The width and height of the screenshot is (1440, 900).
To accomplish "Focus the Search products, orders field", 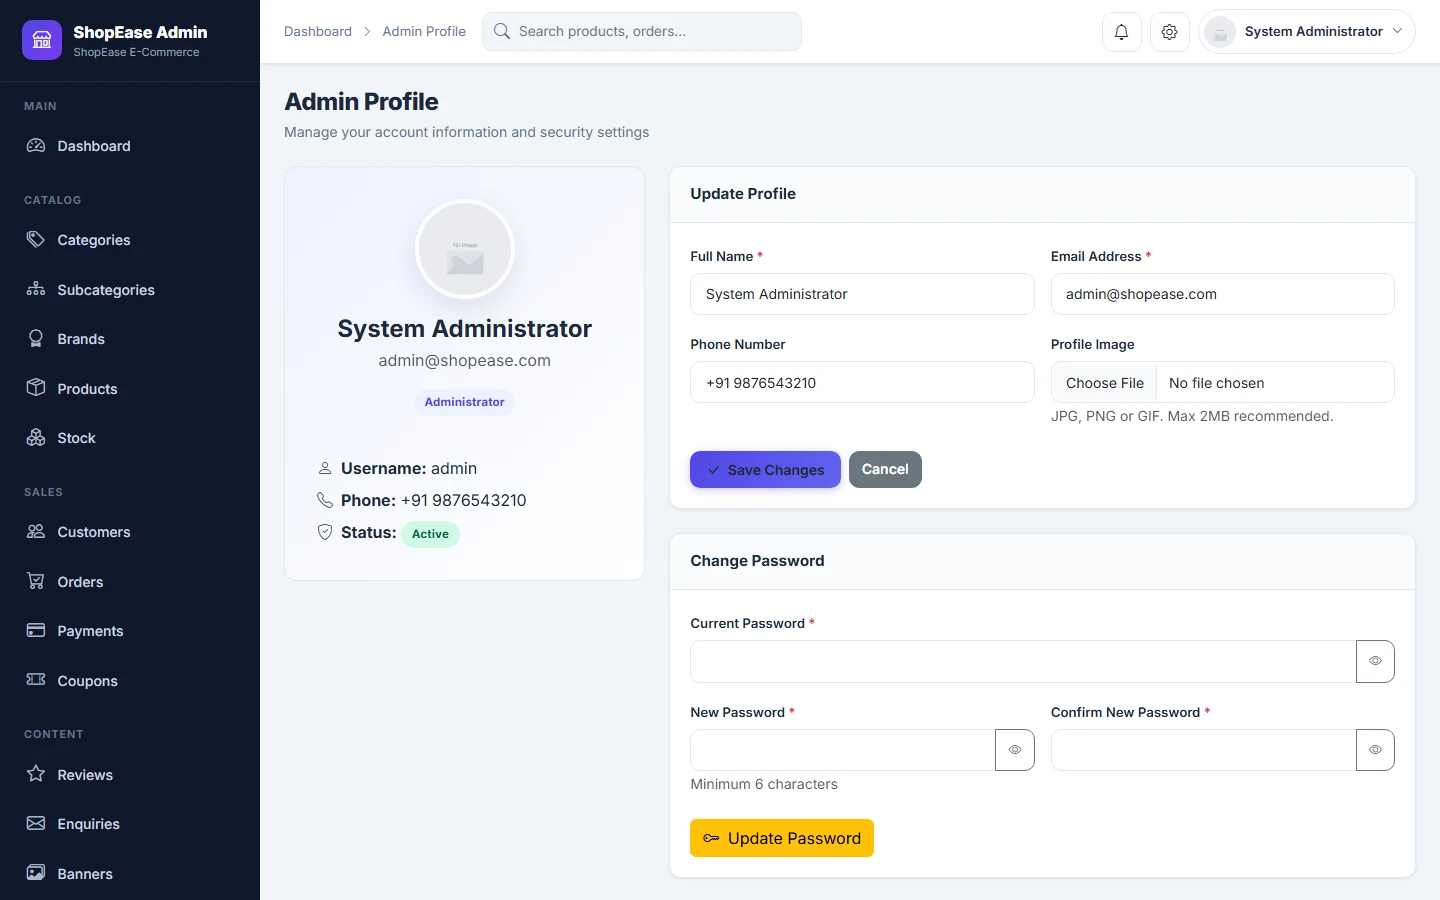I will [642, 31].
